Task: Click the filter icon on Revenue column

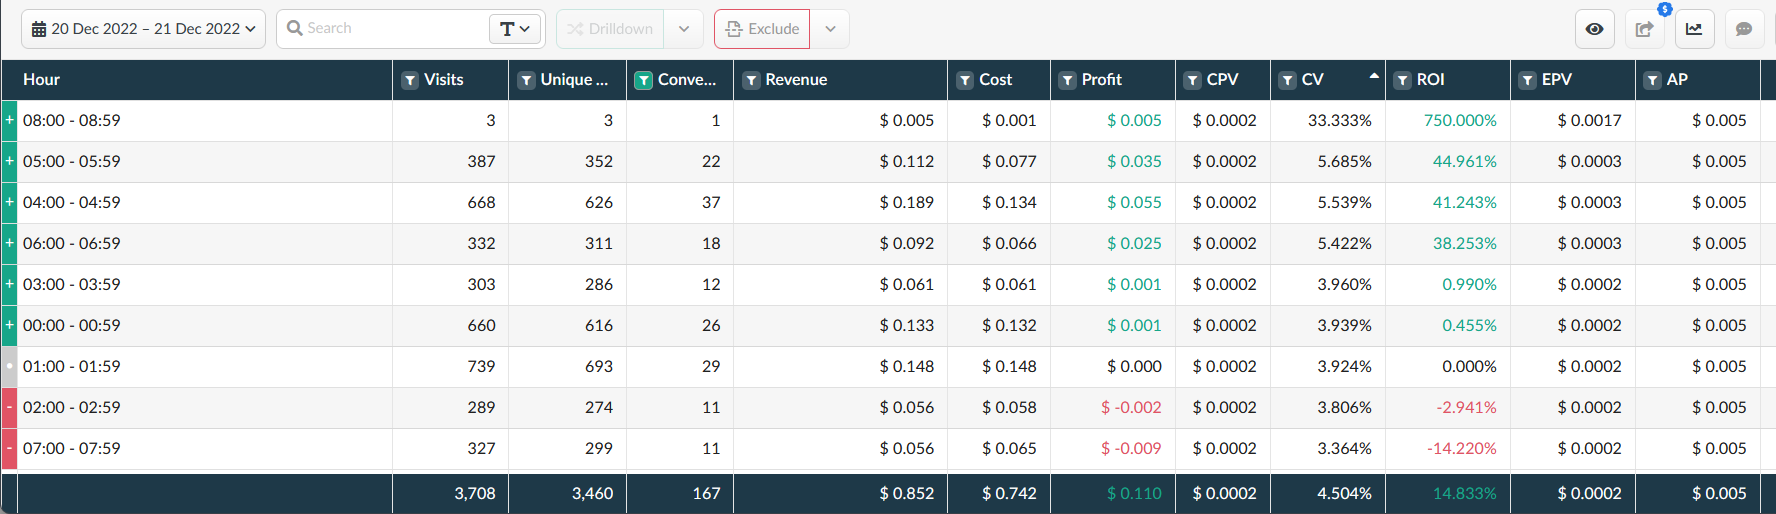Action: click(x=751, y=80)
